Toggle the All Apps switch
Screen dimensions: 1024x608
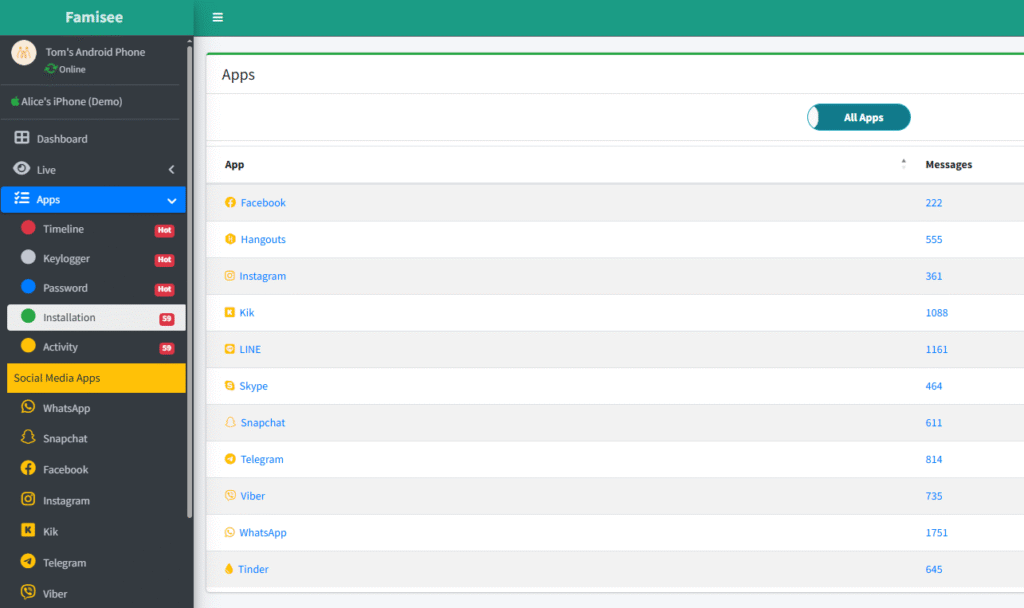[x=859, y=118]
